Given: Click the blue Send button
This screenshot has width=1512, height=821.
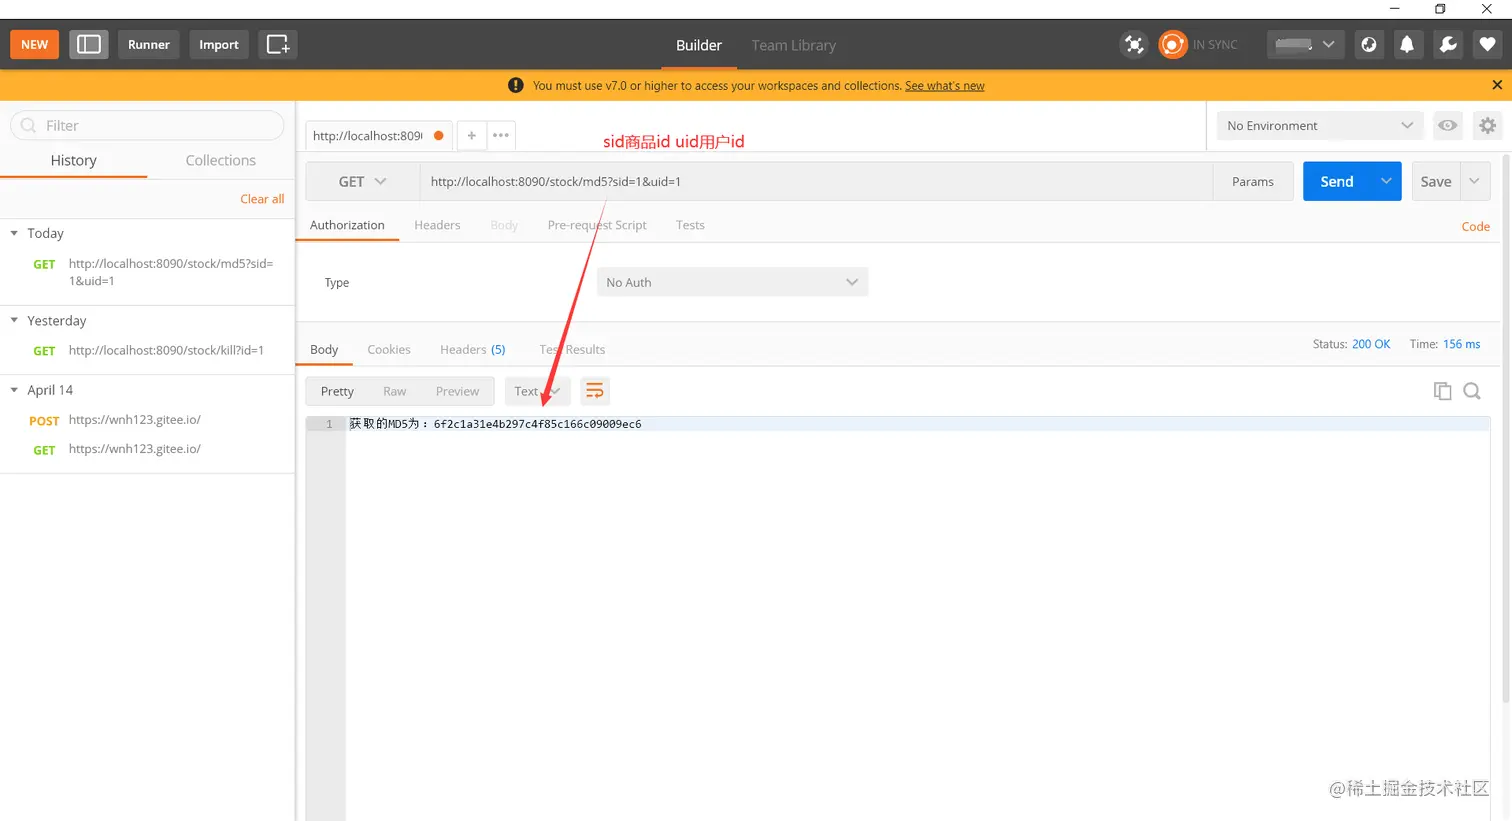Looking at the screenshot, I should [x=1337, y=181].
